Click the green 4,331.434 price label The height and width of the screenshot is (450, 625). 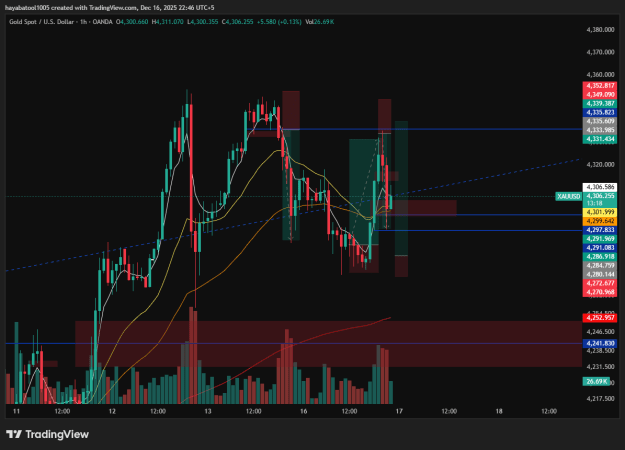point(600,139)
